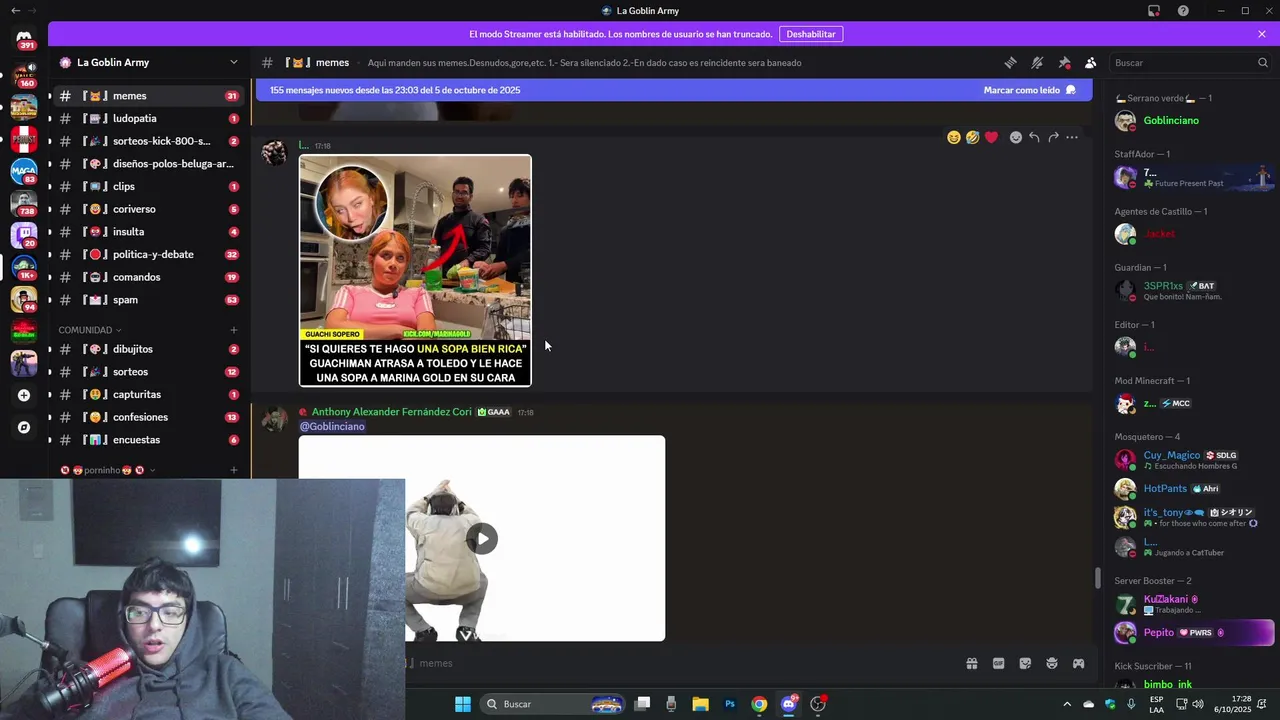Add channel to porninho category
Screen dimensions: 1280x720
[234, 470]
